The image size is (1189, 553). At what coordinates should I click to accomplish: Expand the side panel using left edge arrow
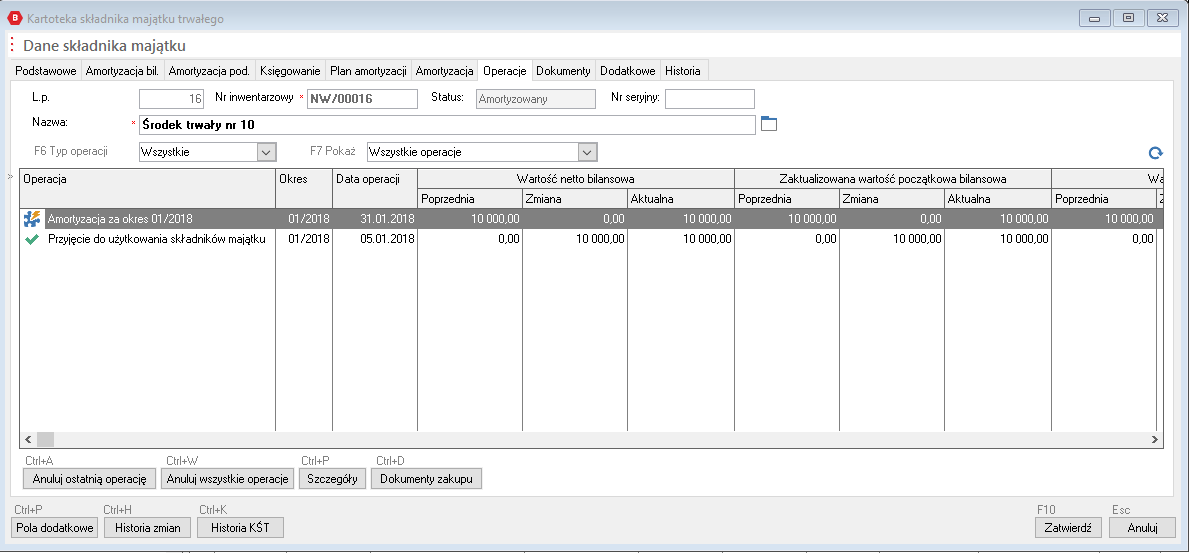tap(11, 177)
